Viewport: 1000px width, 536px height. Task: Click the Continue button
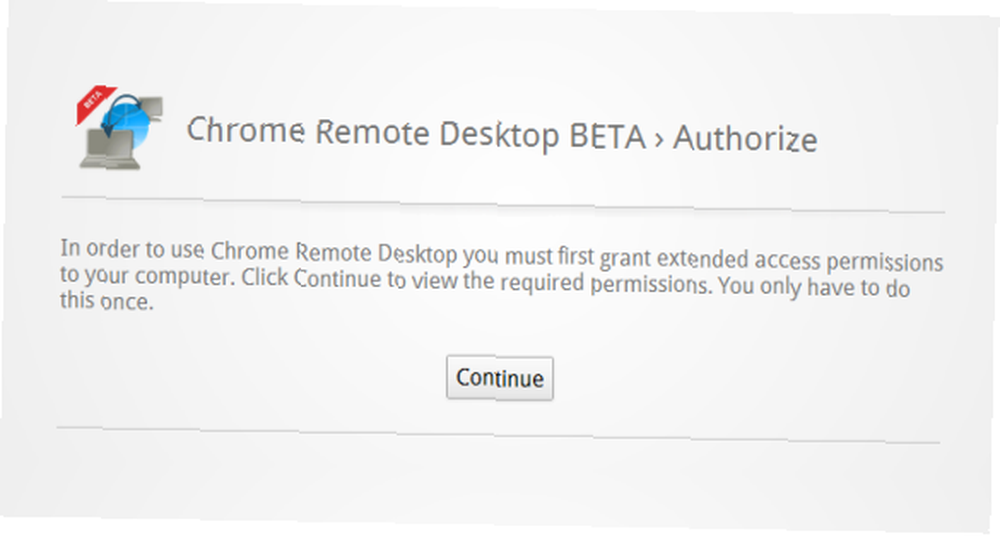pos(499,378)
